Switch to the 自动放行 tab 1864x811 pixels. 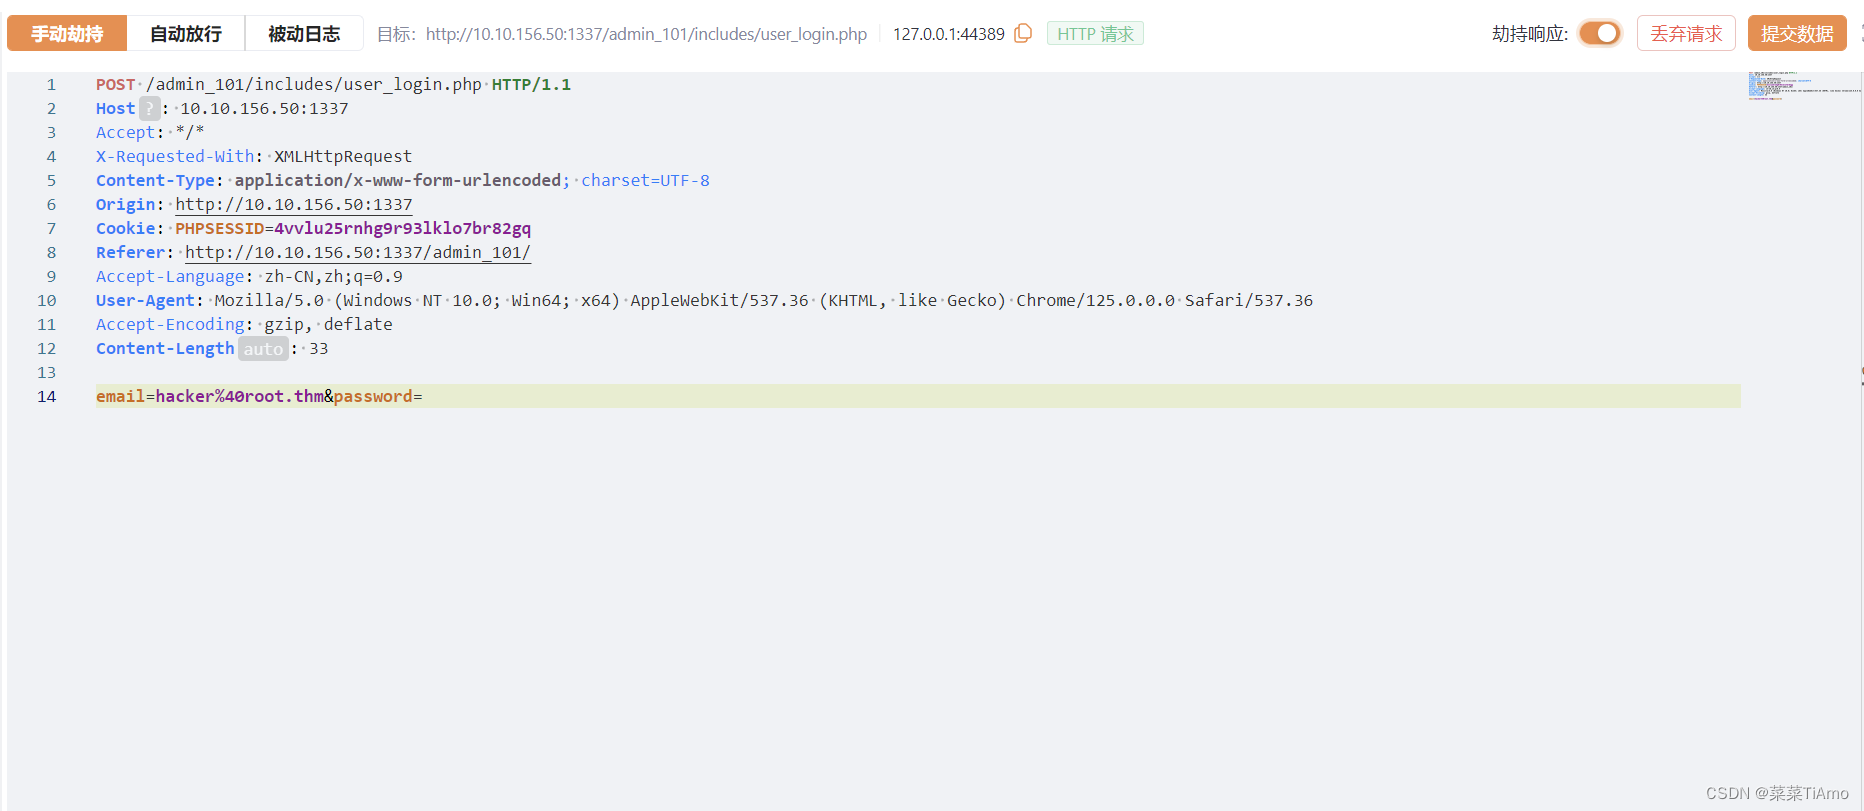(186, 33)
